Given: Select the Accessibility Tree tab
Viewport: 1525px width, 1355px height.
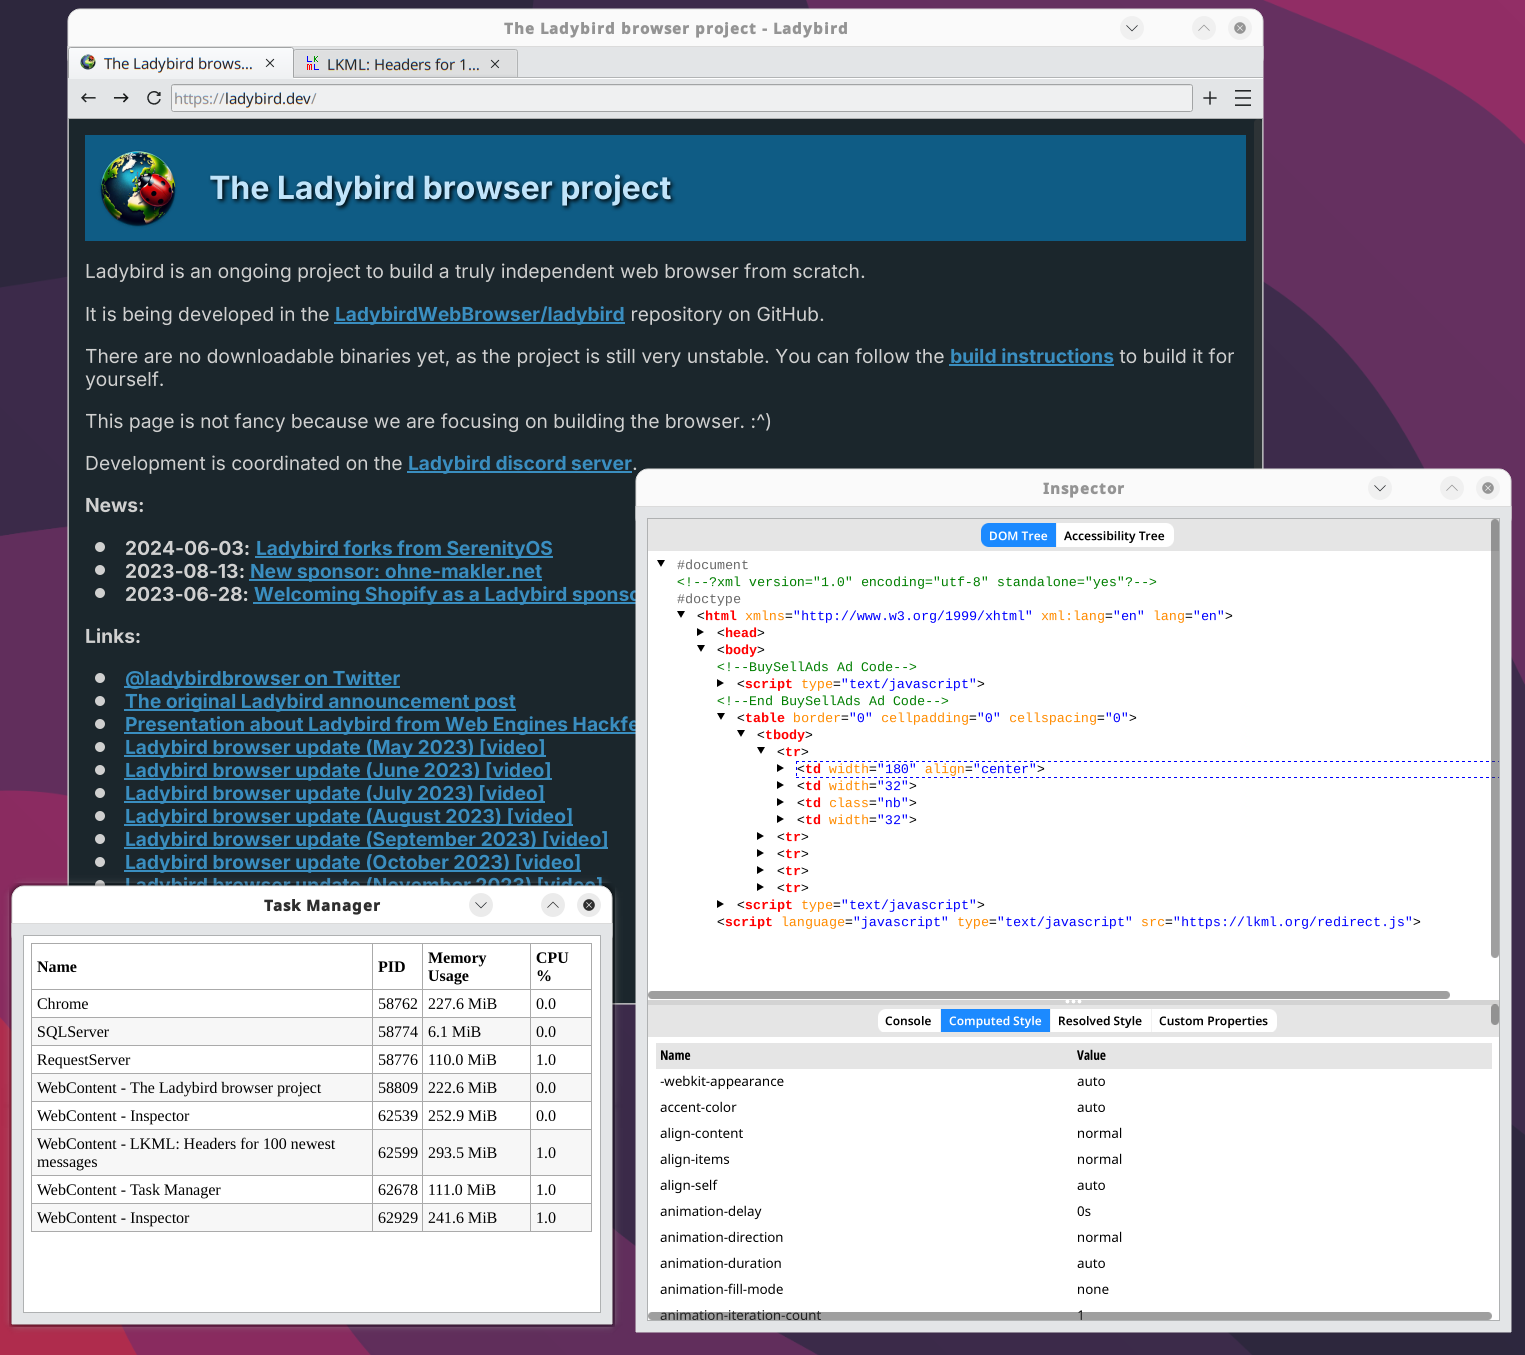Looking at the screenshot, I should 1113,536.
